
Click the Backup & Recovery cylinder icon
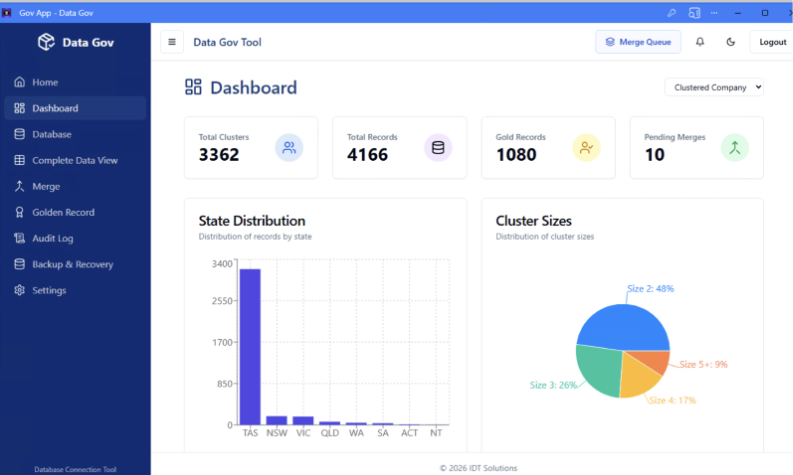[19, 264]
